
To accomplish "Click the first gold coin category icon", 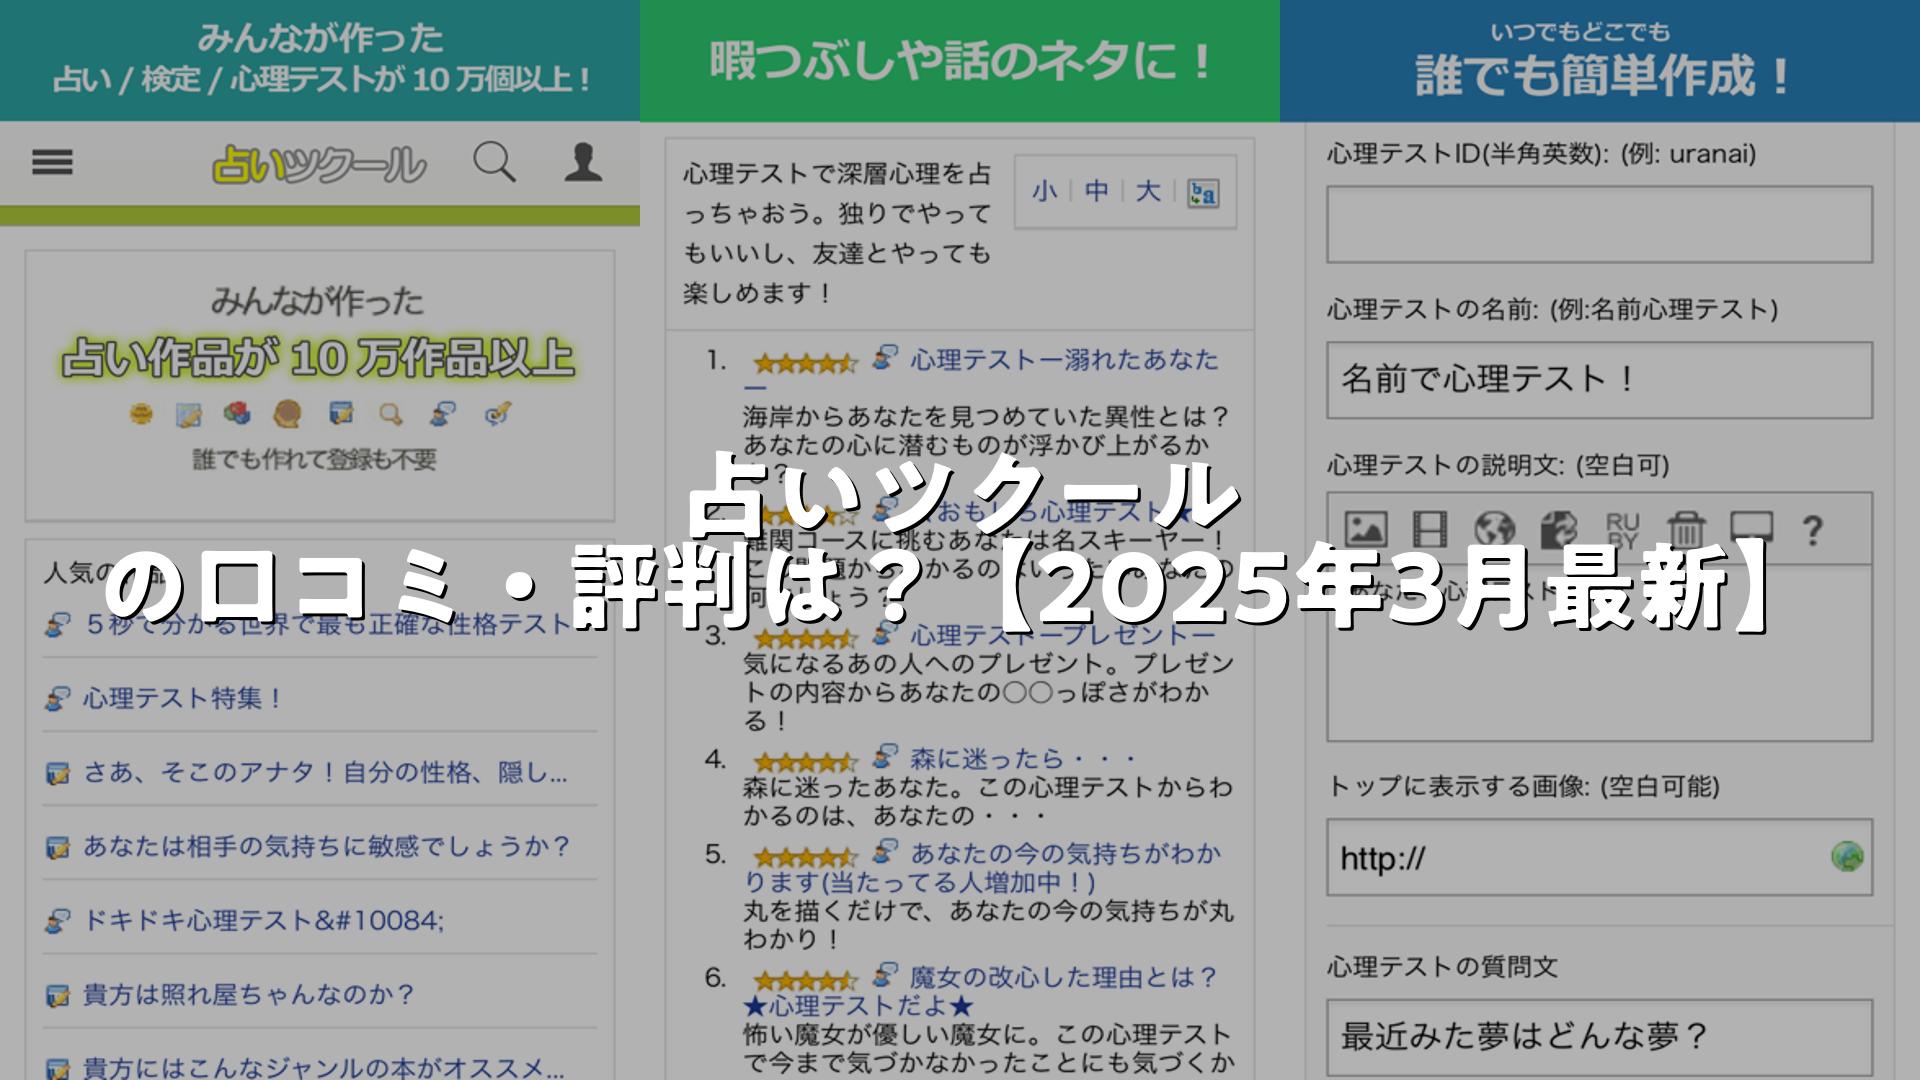I will tap(141, 413).
